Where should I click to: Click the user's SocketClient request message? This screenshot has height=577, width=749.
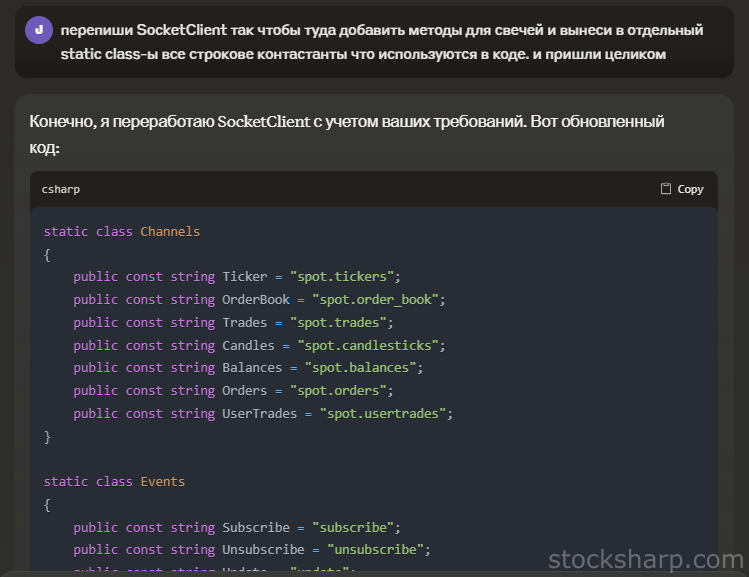tap(380, 41)
